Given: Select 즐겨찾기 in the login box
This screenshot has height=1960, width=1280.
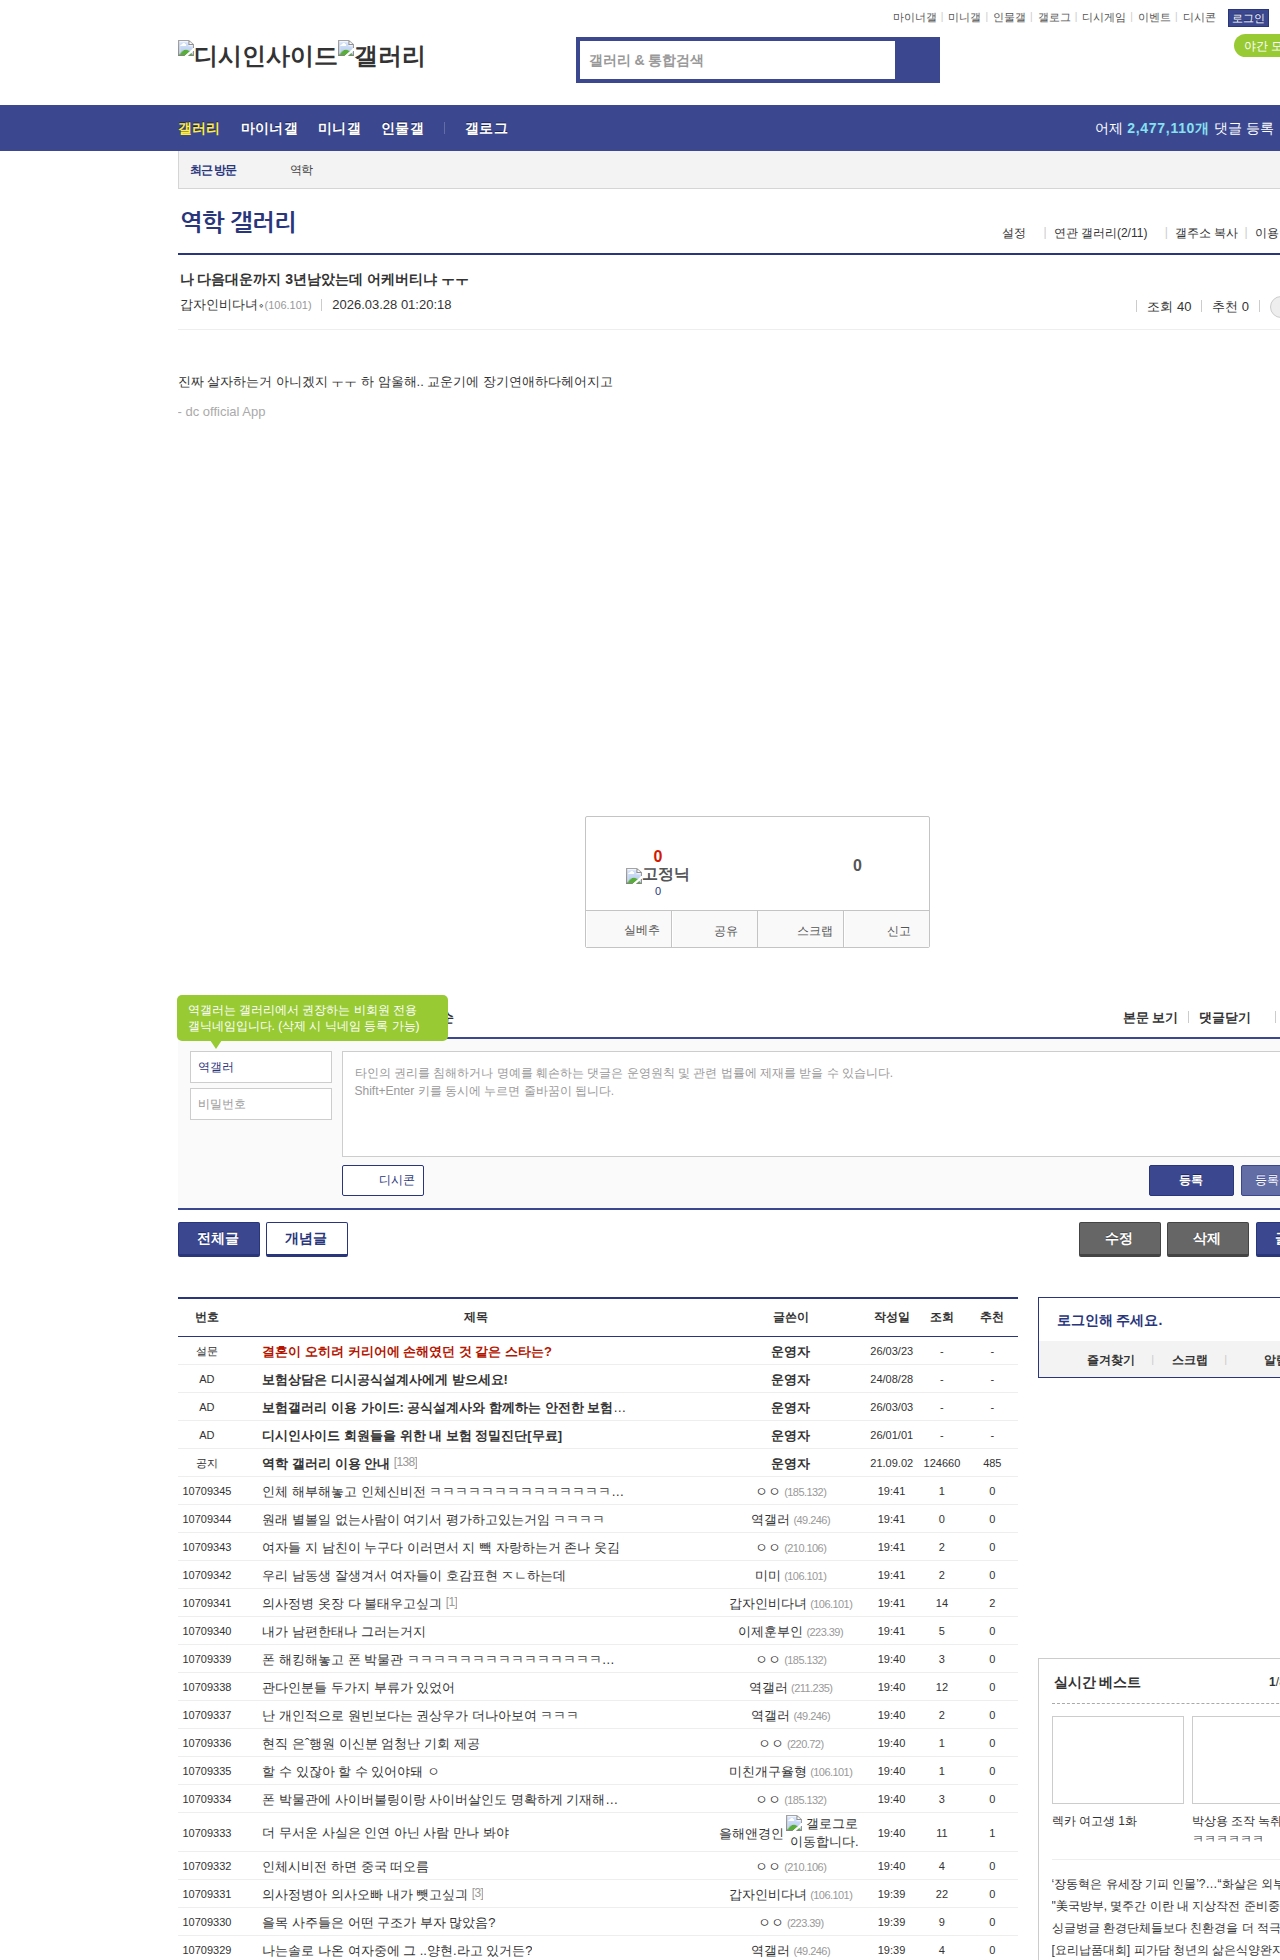Looking at the screenshot, I should point(1111,1360).
